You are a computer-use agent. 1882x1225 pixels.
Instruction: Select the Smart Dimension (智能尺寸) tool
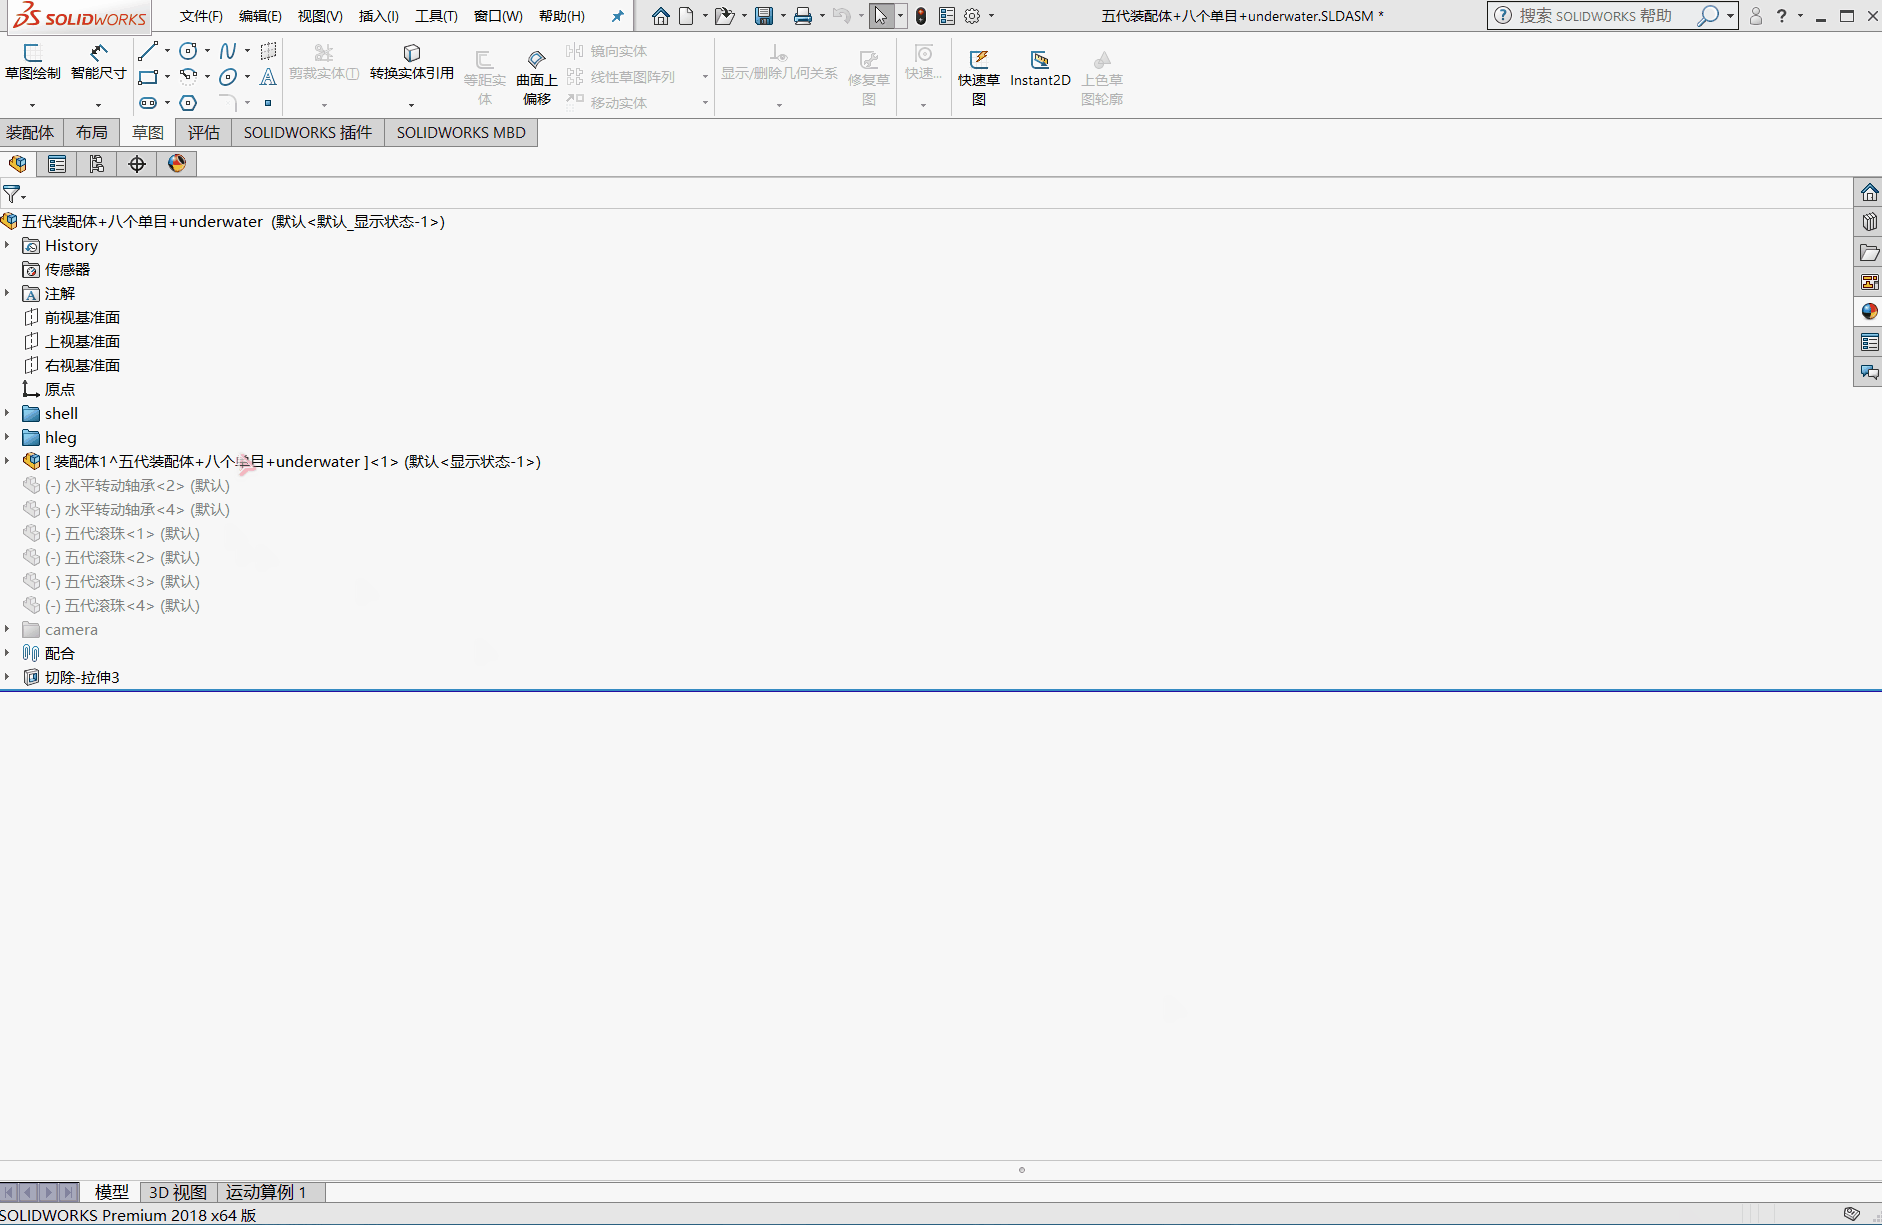(98, 62)
